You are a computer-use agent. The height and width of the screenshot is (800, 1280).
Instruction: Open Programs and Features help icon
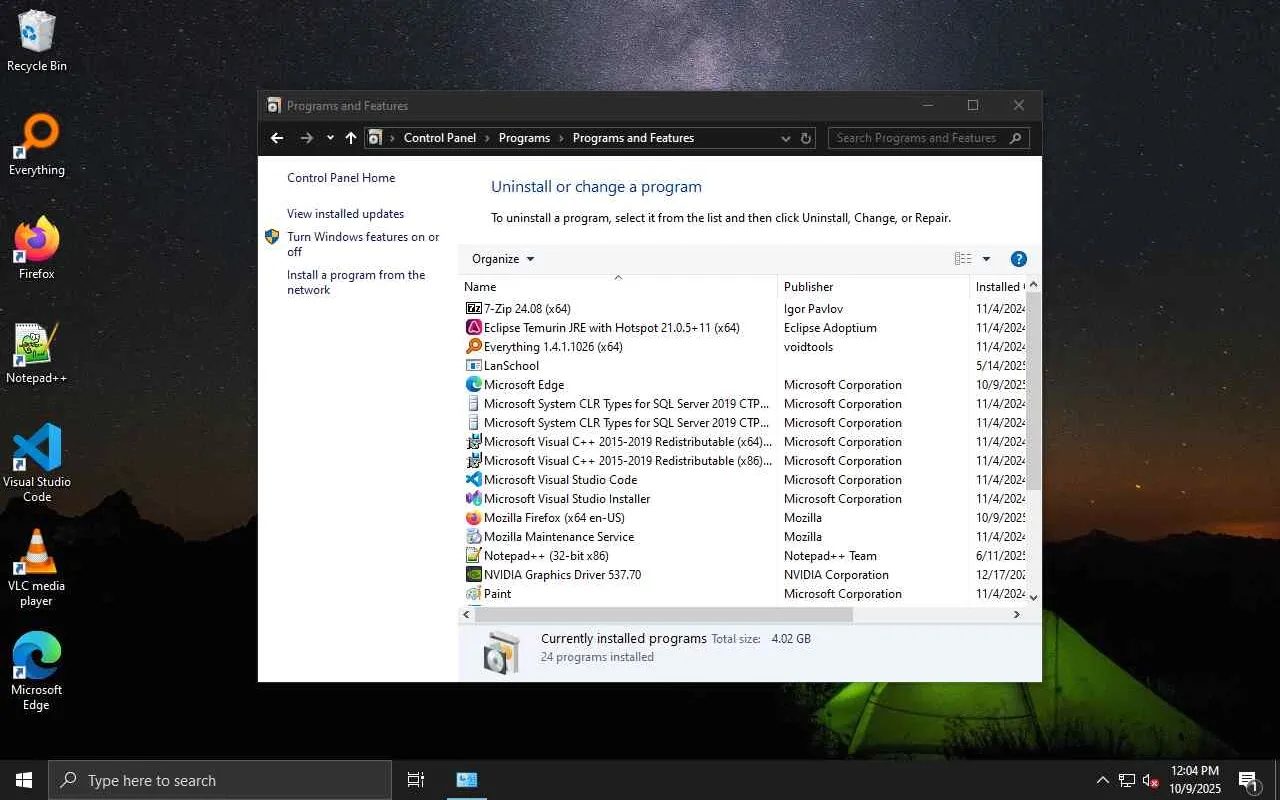pyautogui.click(x=1019, y=259)
